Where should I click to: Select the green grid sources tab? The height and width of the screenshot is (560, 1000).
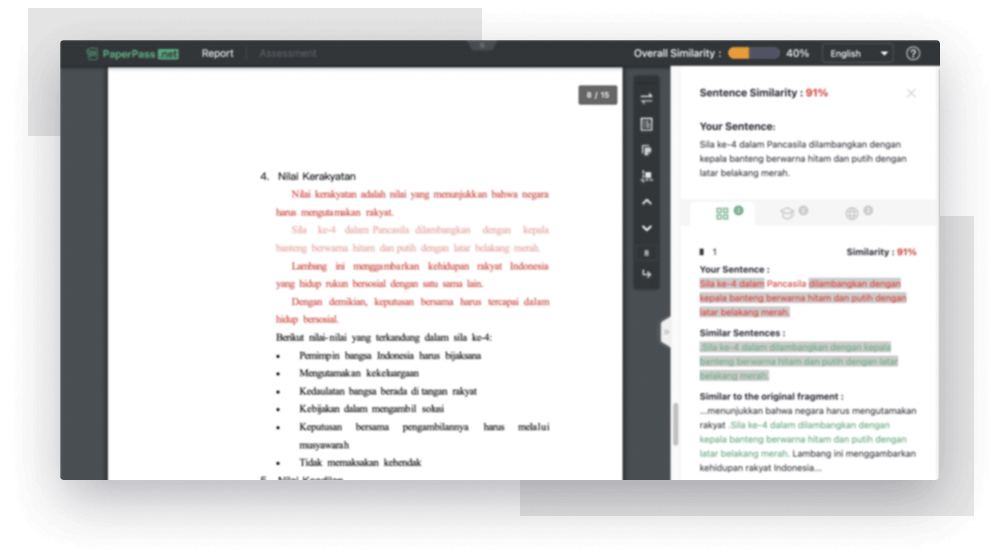[x=723, y=213]
